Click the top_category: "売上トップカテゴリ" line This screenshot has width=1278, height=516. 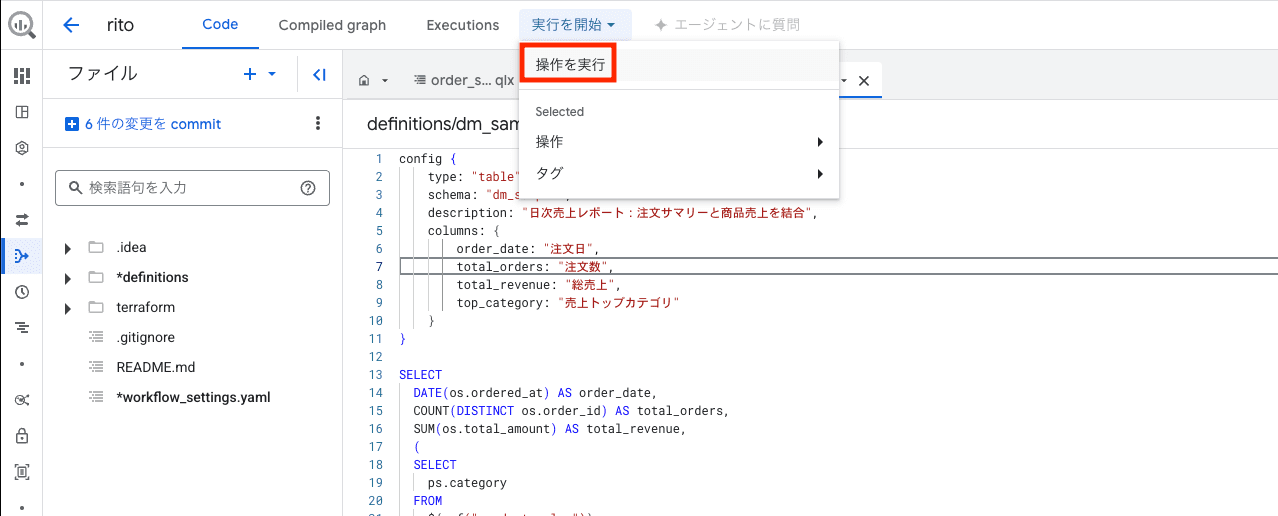tap(567, 302)
